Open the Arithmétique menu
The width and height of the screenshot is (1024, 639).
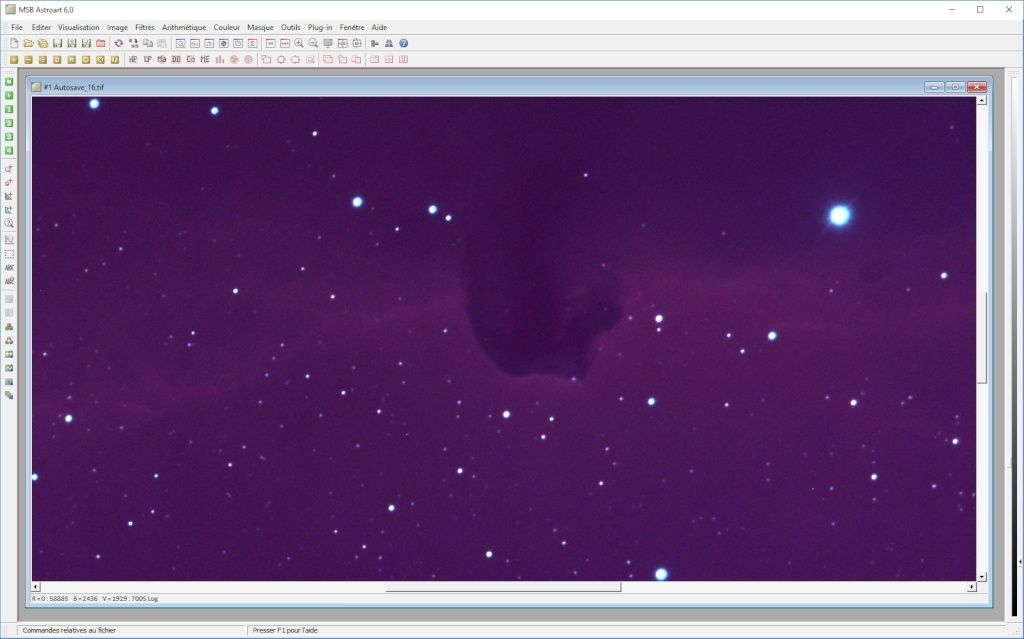184,27
